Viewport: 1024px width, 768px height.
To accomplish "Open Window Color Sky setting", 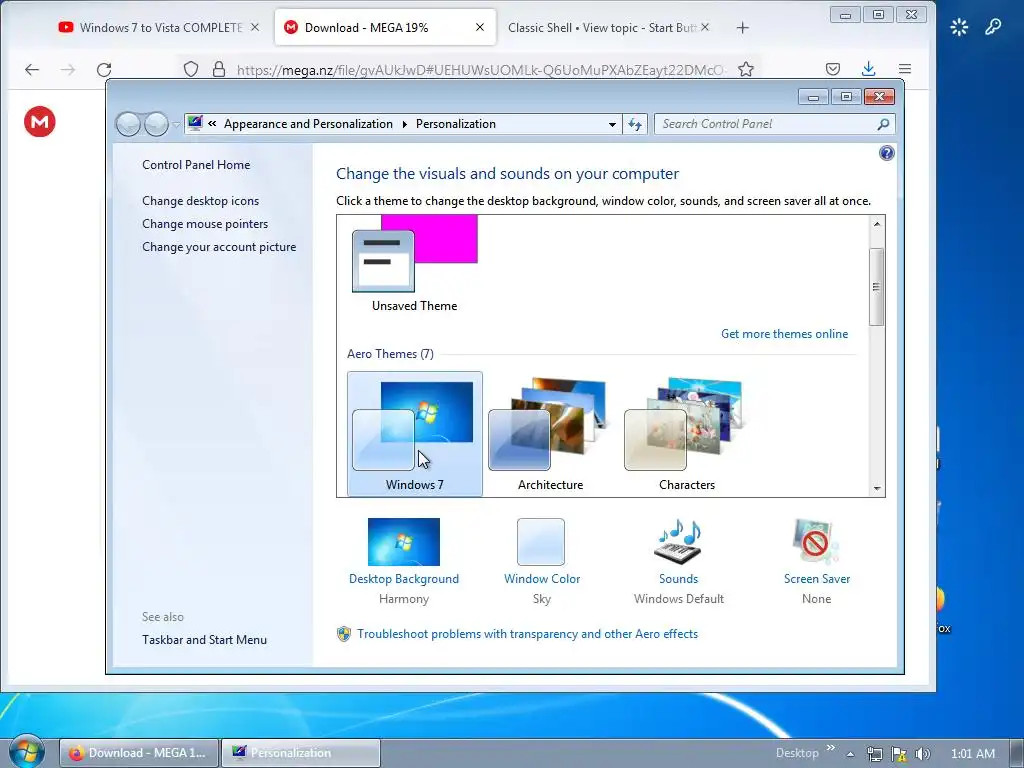I will coord(541,561).
